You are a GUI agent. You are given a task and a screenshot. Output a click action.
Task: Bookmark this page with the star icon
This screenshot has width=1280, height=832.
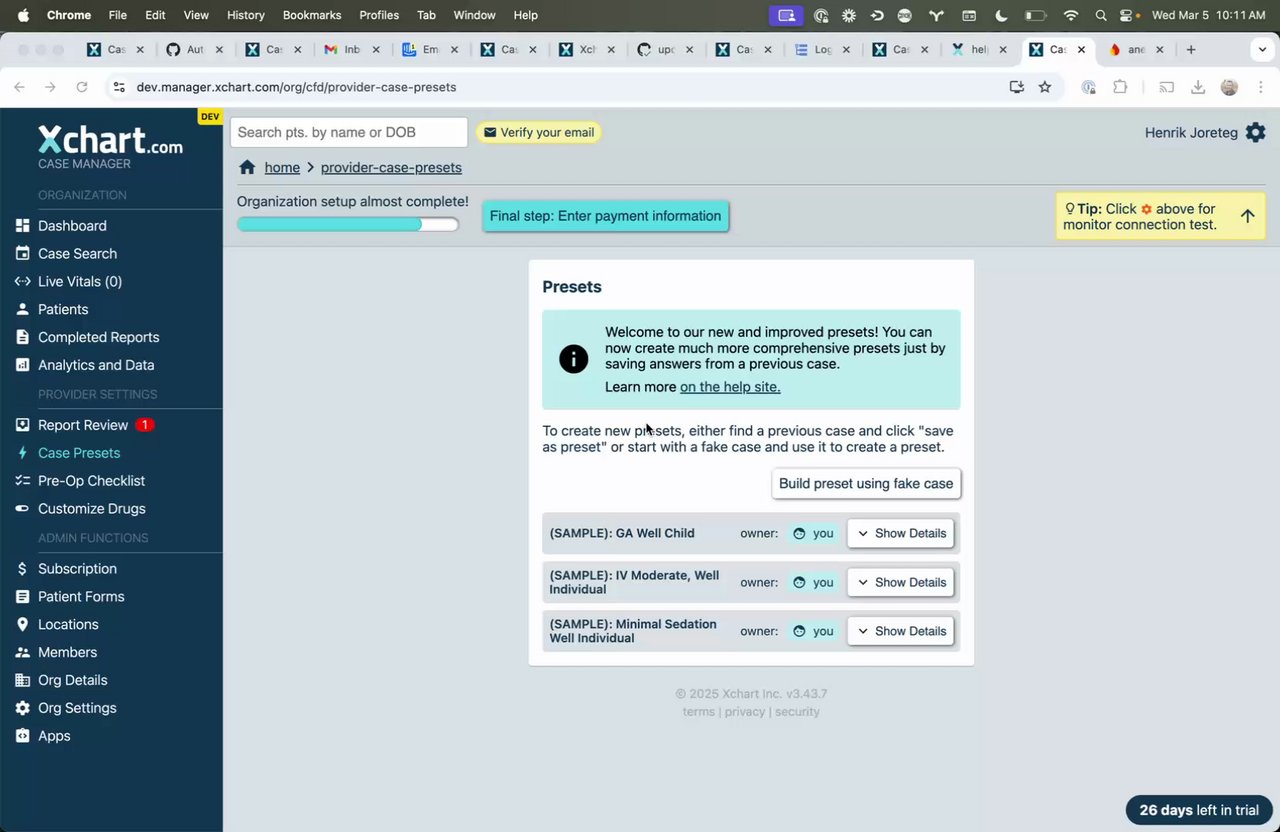1045,87
